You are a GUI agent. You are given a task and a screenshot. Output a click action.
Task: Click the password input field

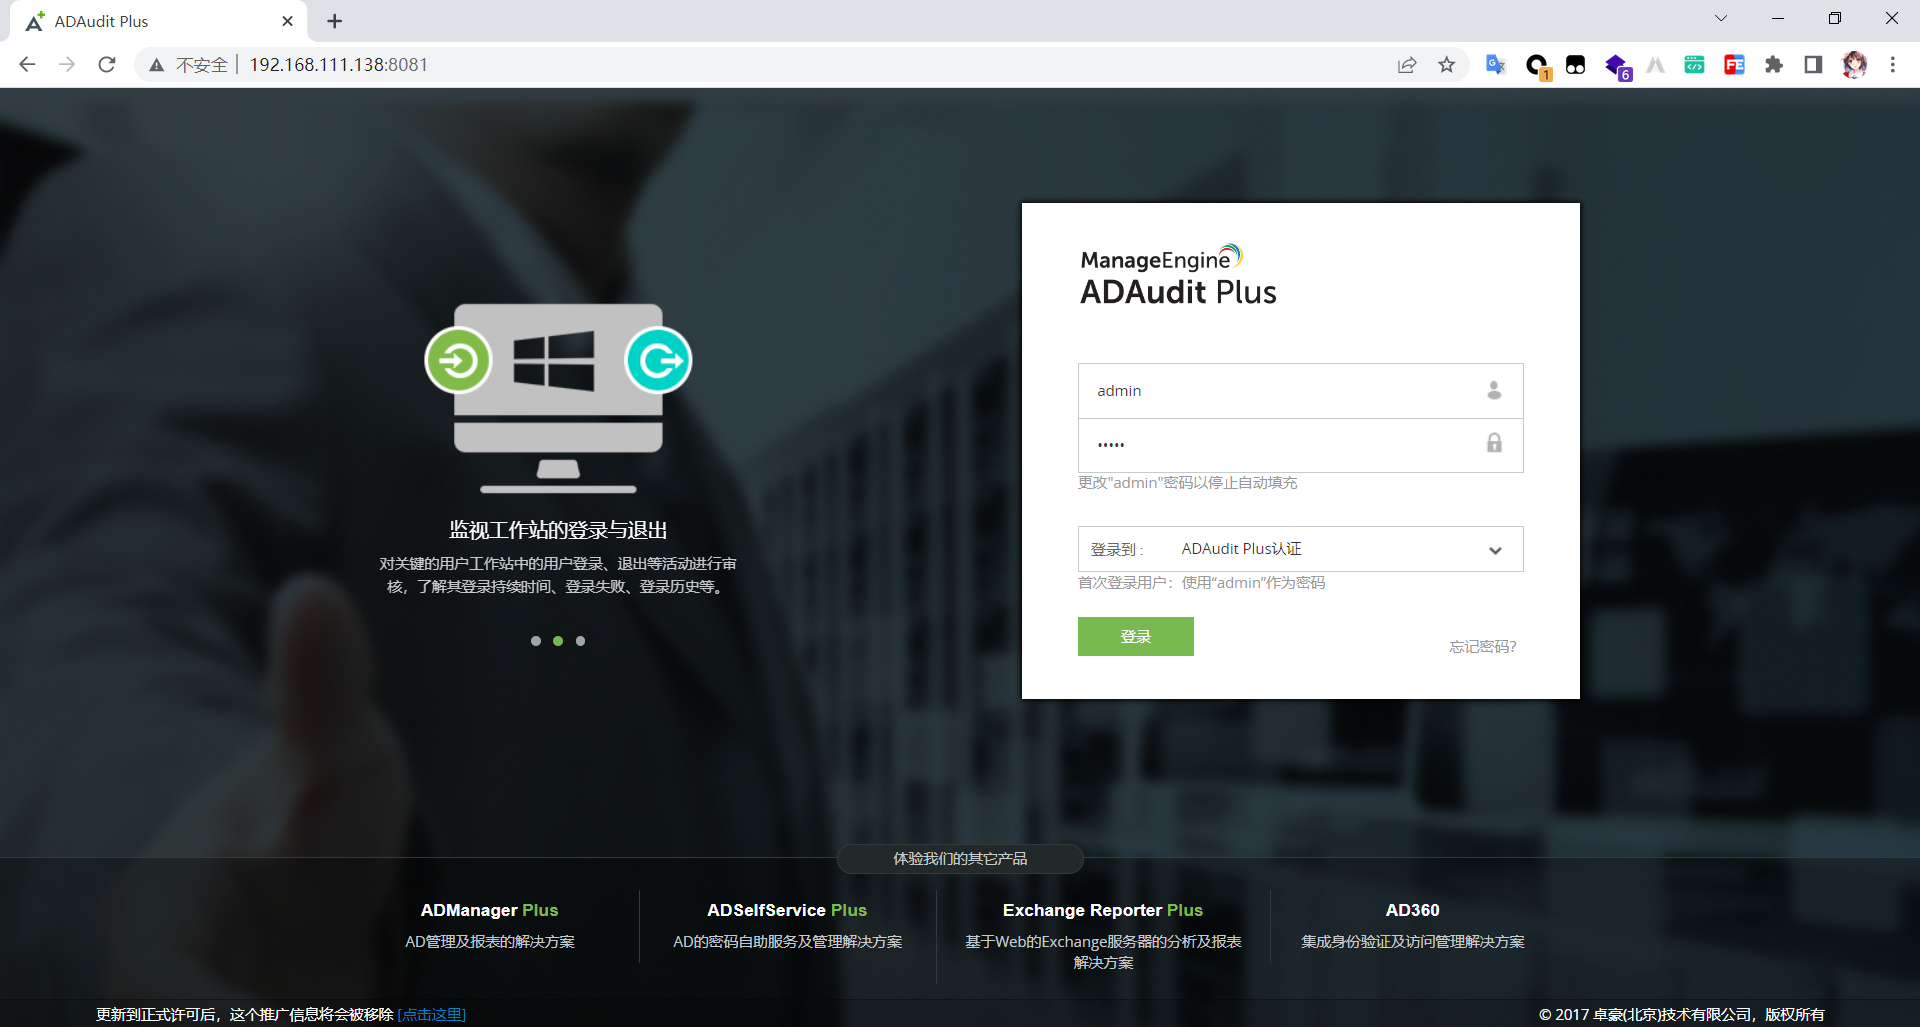point(1300,445)
